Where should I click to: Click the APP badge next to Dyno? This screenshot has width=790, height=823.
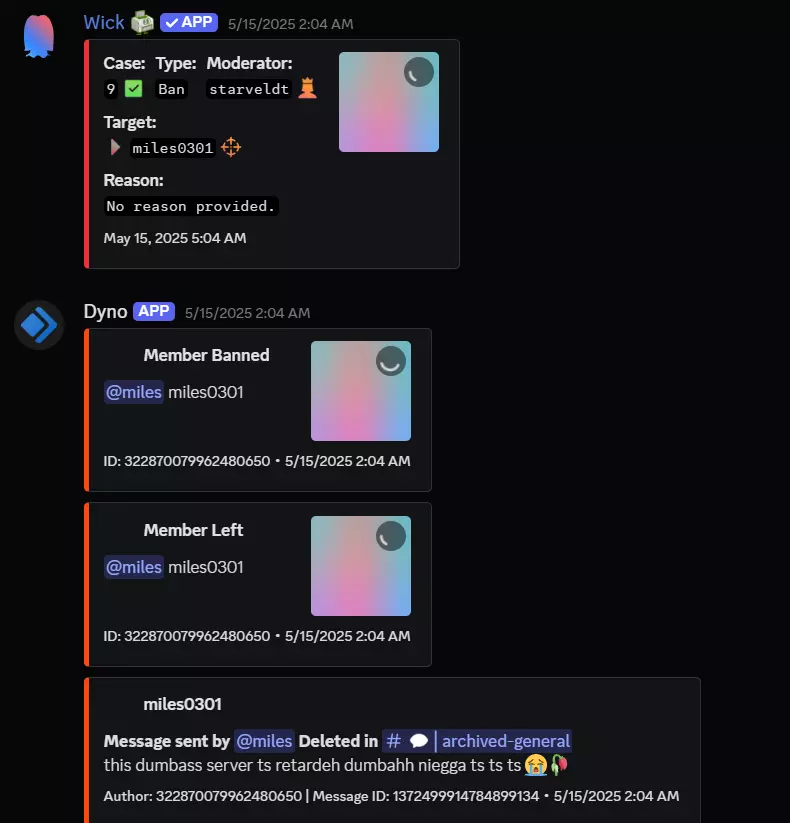(154, 311)
